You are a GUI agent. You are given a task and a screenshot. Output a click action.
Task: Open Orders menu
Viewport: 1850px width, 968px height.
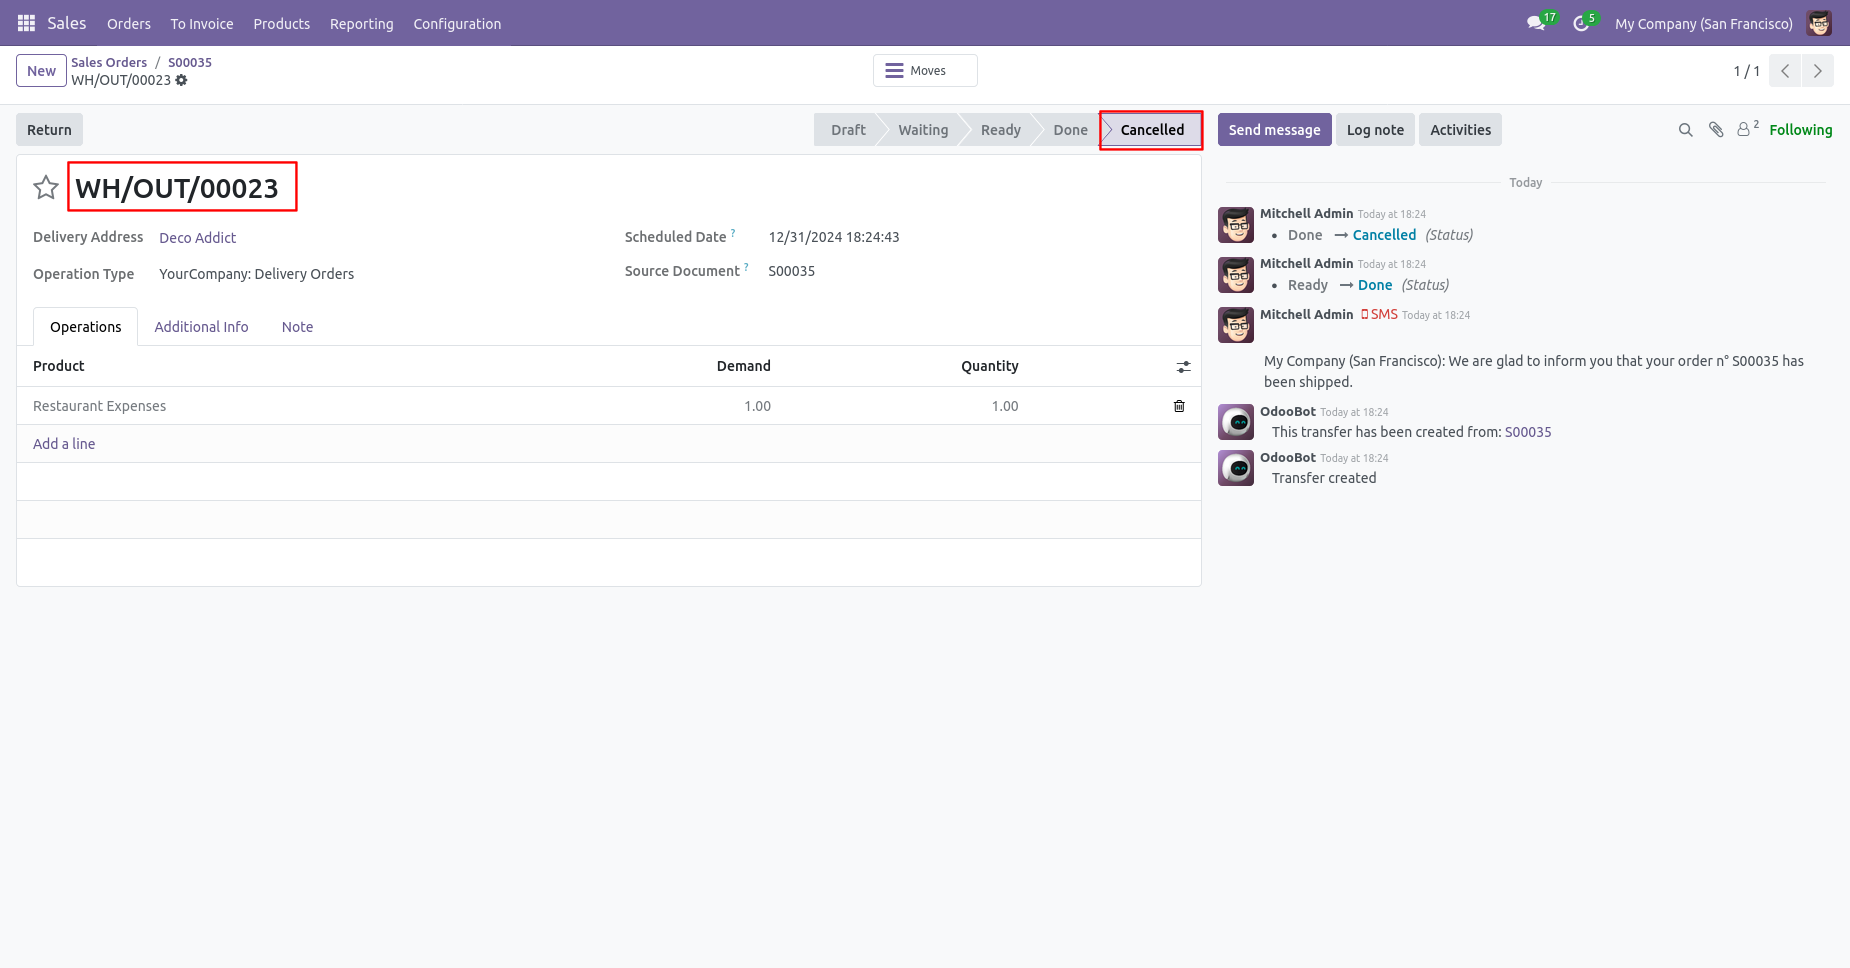(x=129, y=24)
